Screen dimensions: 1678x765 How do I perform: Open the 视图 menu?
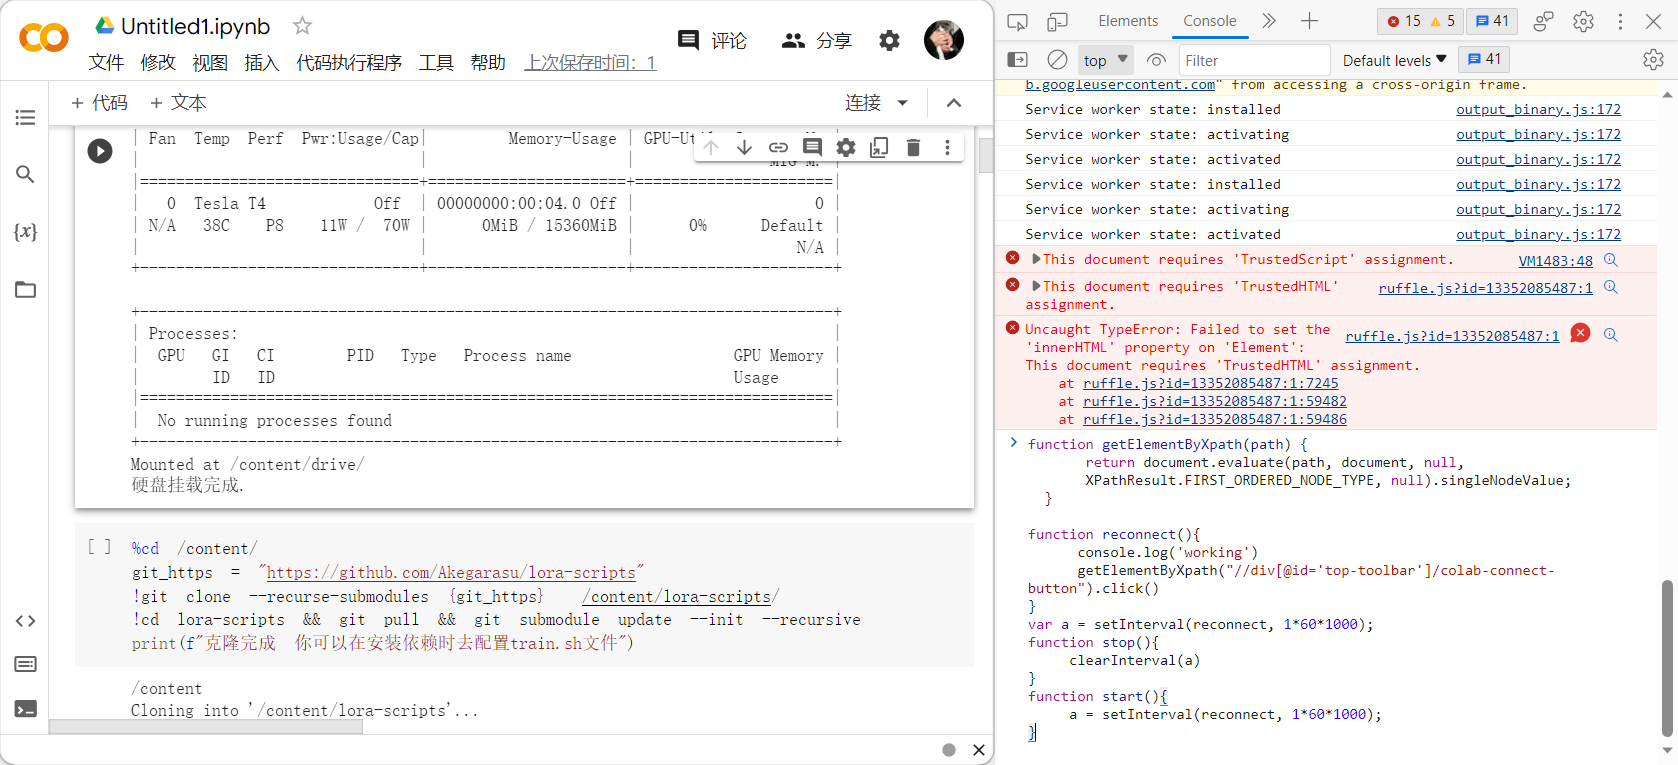(210, 63)
